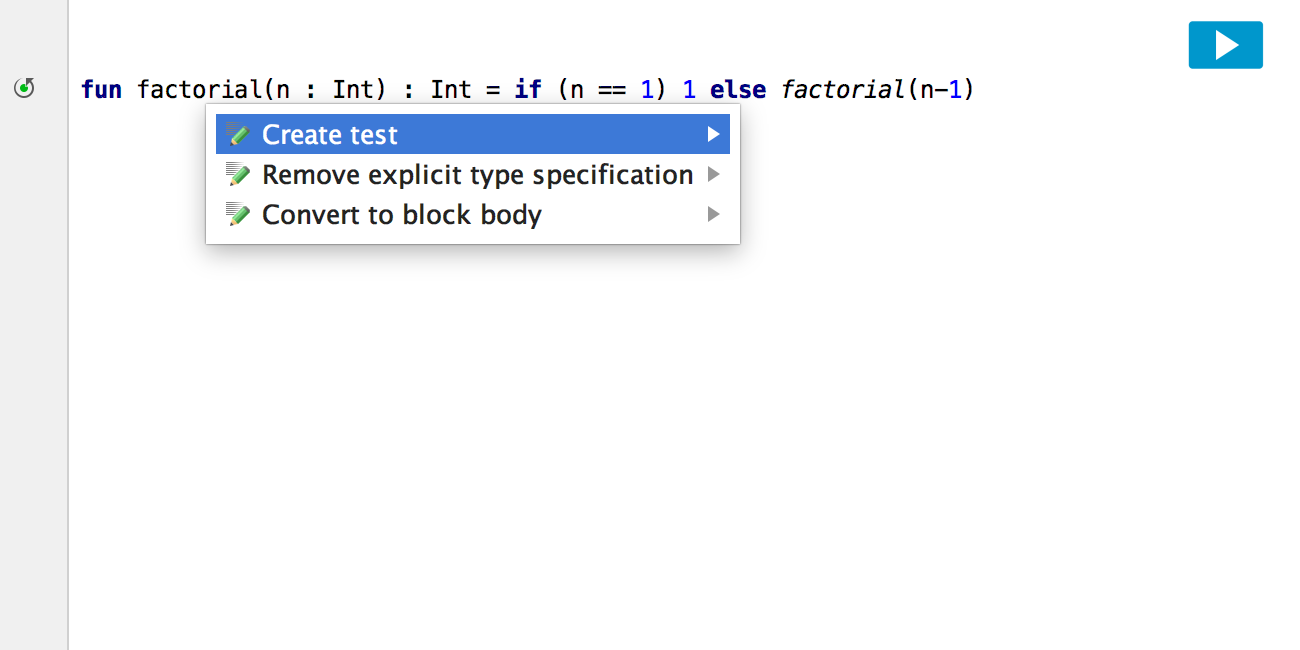Select the Create test intention
The image size is (1300, 650).
(330, 135)
